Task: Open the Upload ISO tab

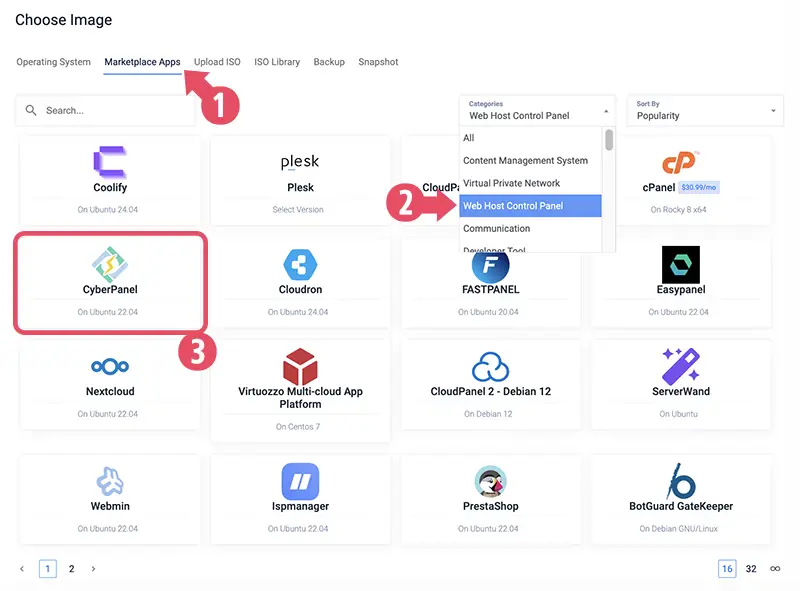Action: point(217,62)
